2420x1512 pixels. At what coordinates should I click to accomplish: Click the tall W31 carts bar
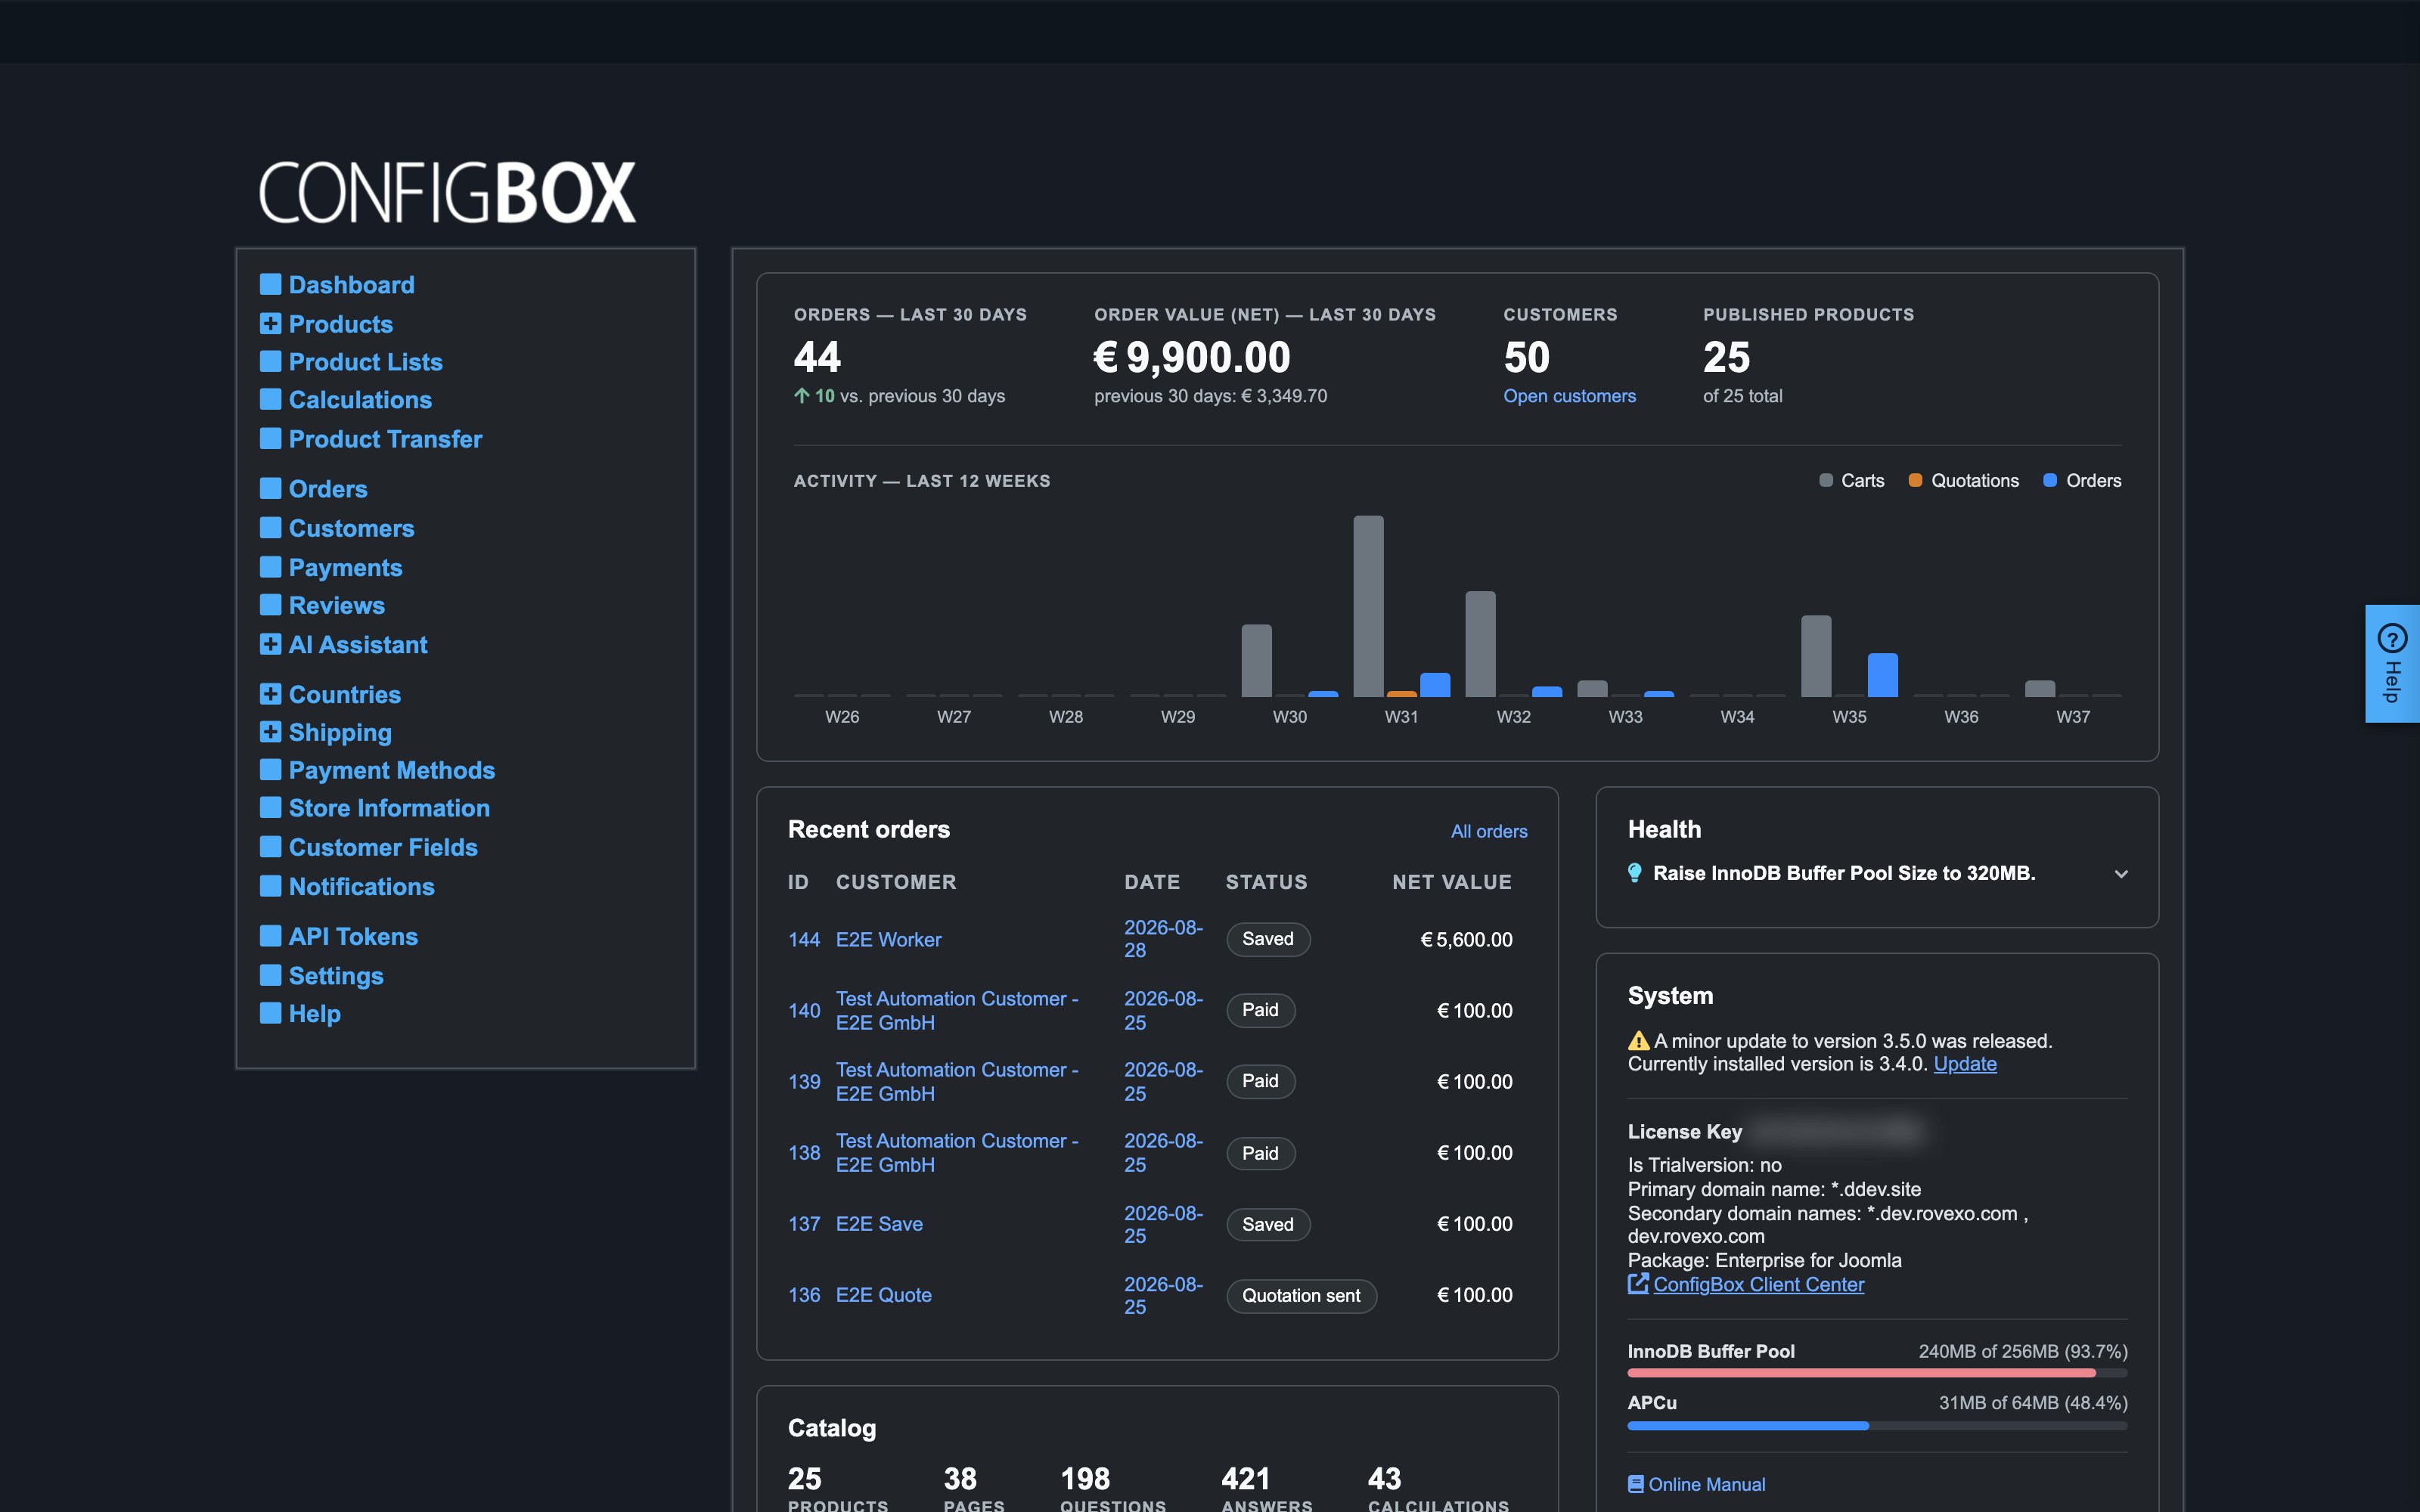pyautogui.click(x=1368, y=606)
